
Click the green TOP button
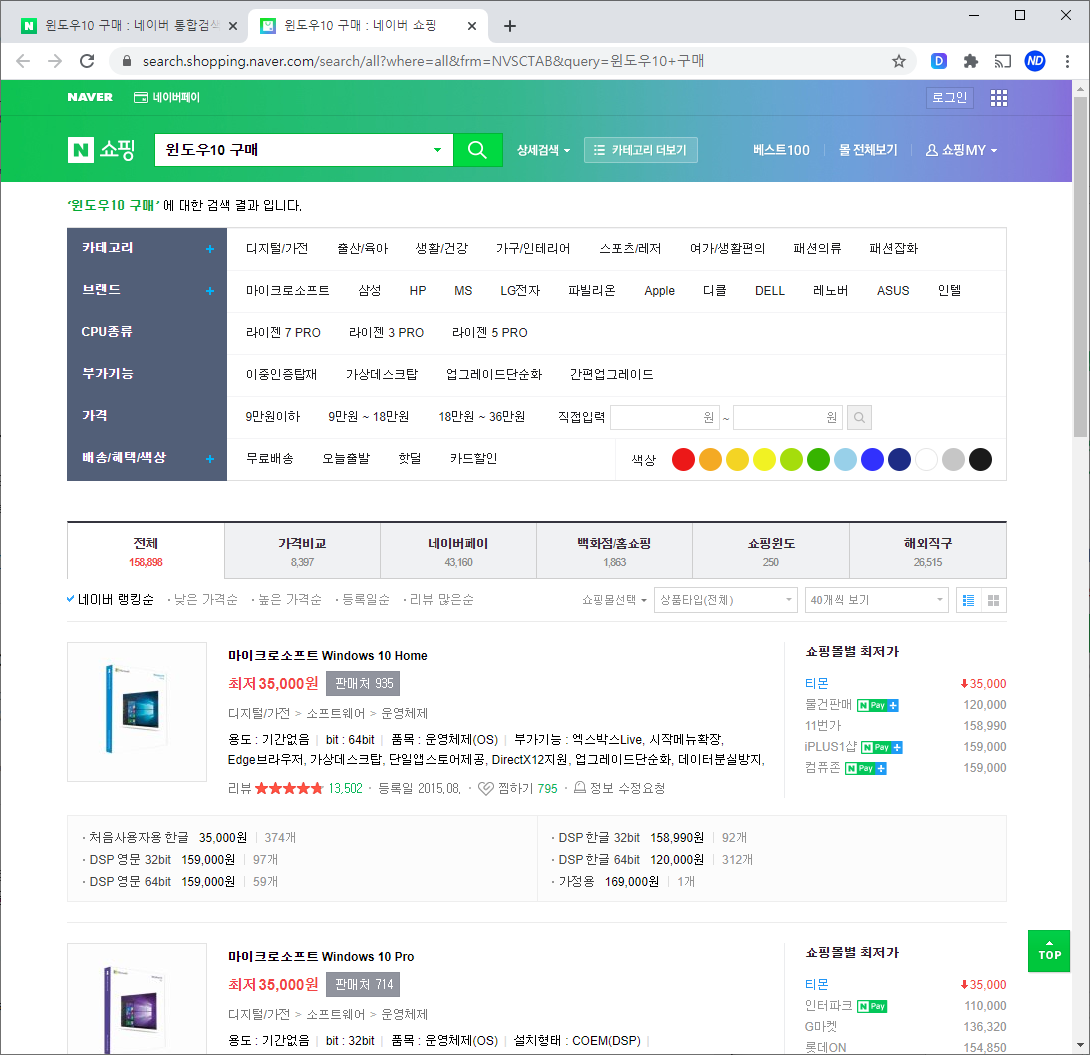(1049, 951)
